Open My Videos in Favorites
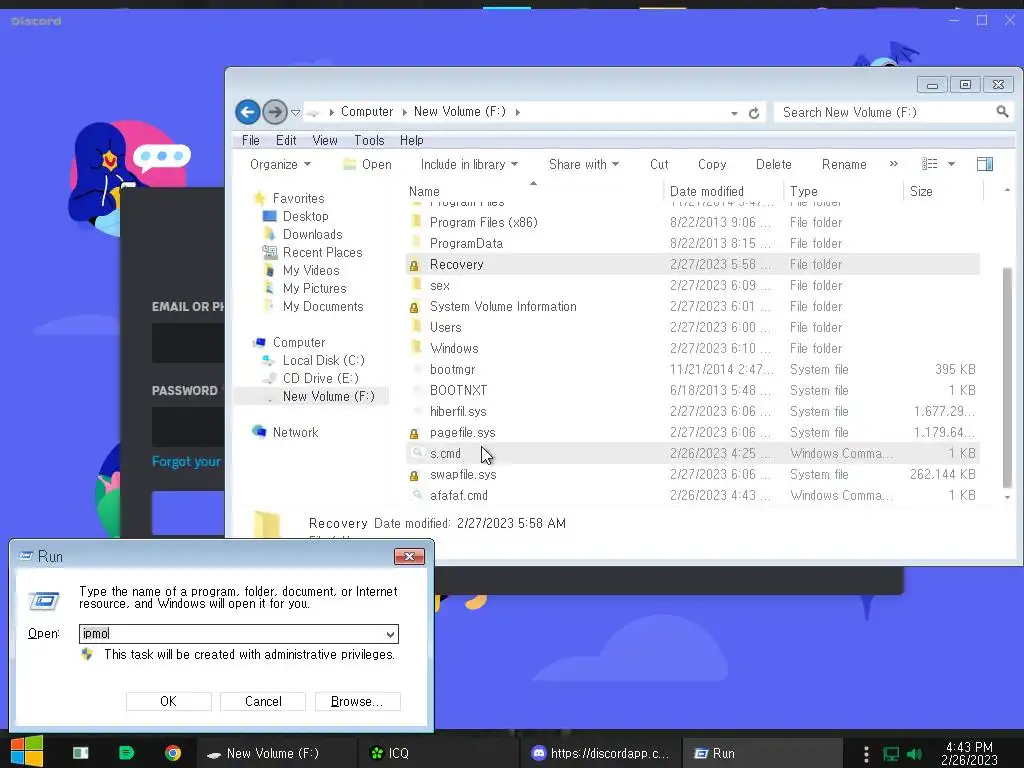Viewport: 1024px width, 768px height. click(x=311, y=270)
